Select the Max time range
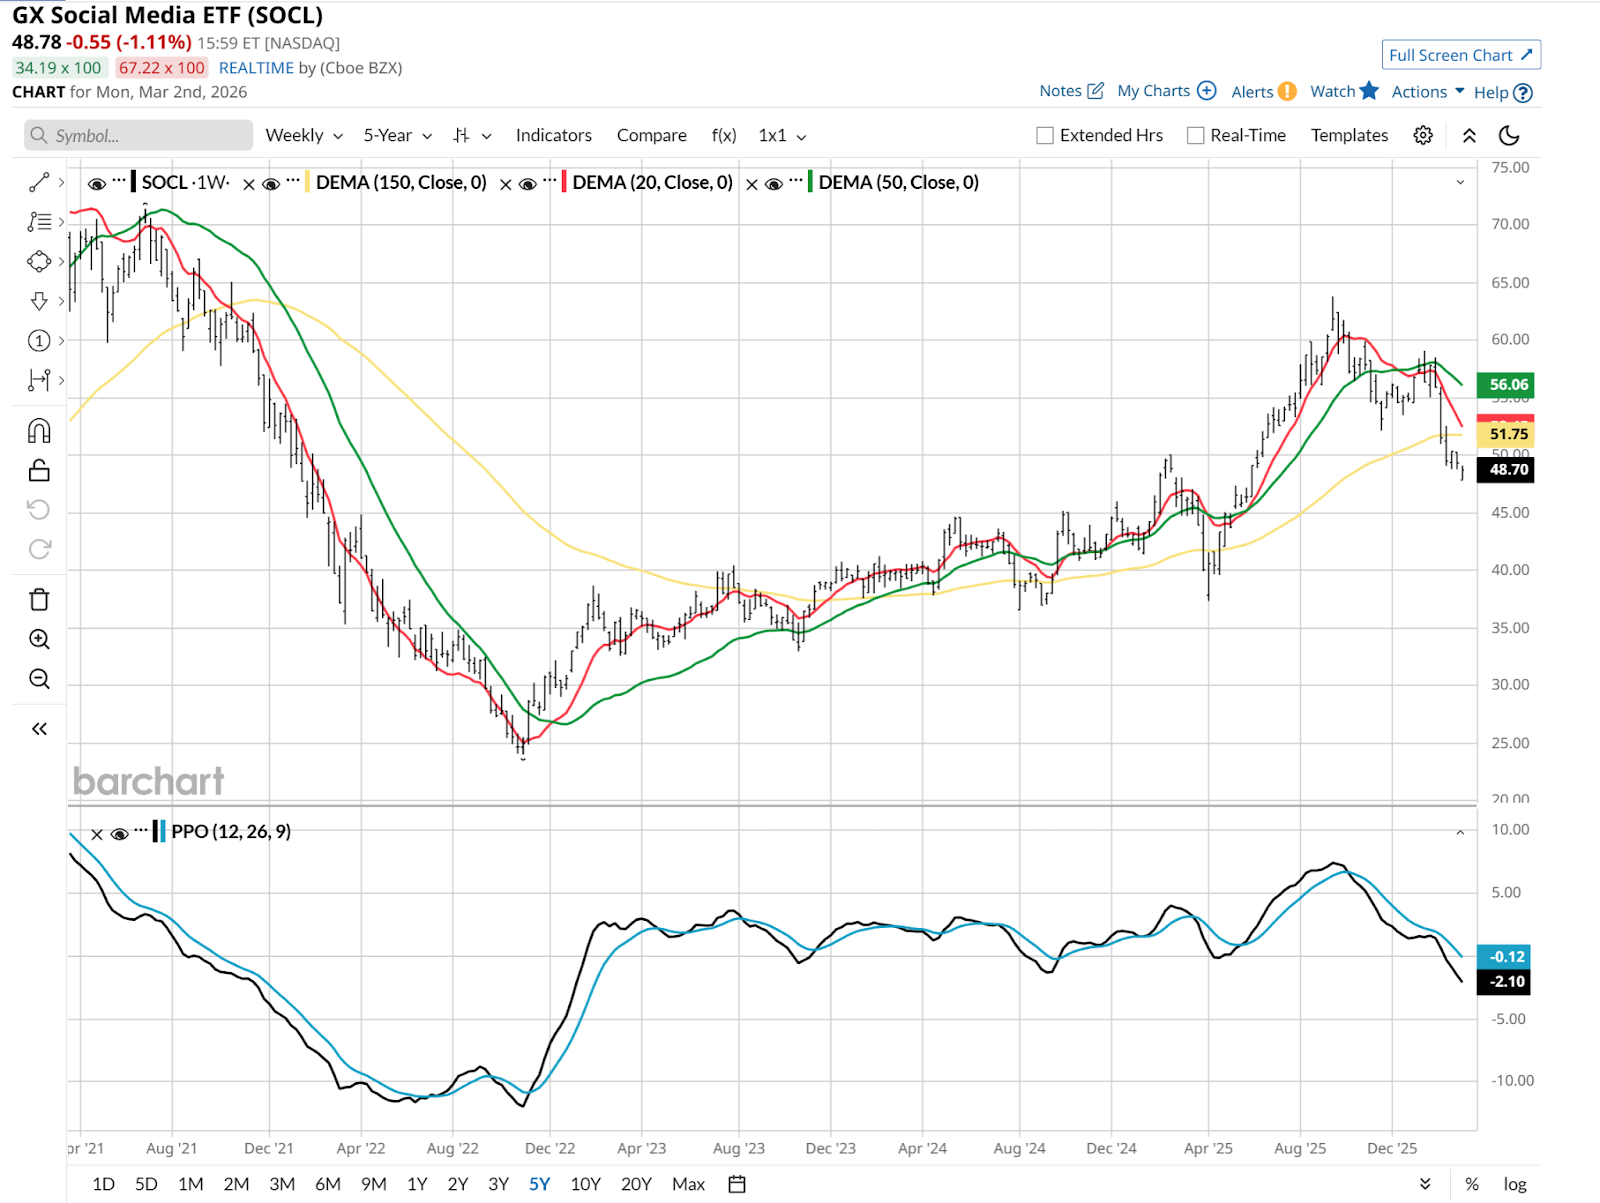 tap(689, 1184)
